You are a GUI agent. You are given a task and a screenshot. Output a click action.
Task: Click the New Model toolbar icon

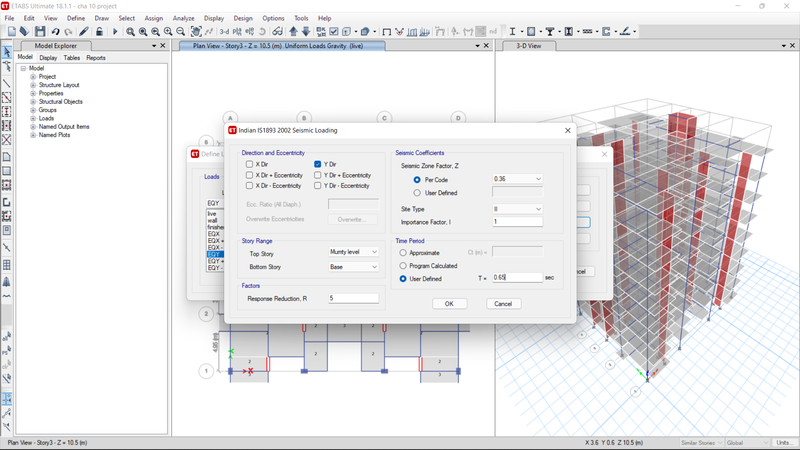[12, 32]
